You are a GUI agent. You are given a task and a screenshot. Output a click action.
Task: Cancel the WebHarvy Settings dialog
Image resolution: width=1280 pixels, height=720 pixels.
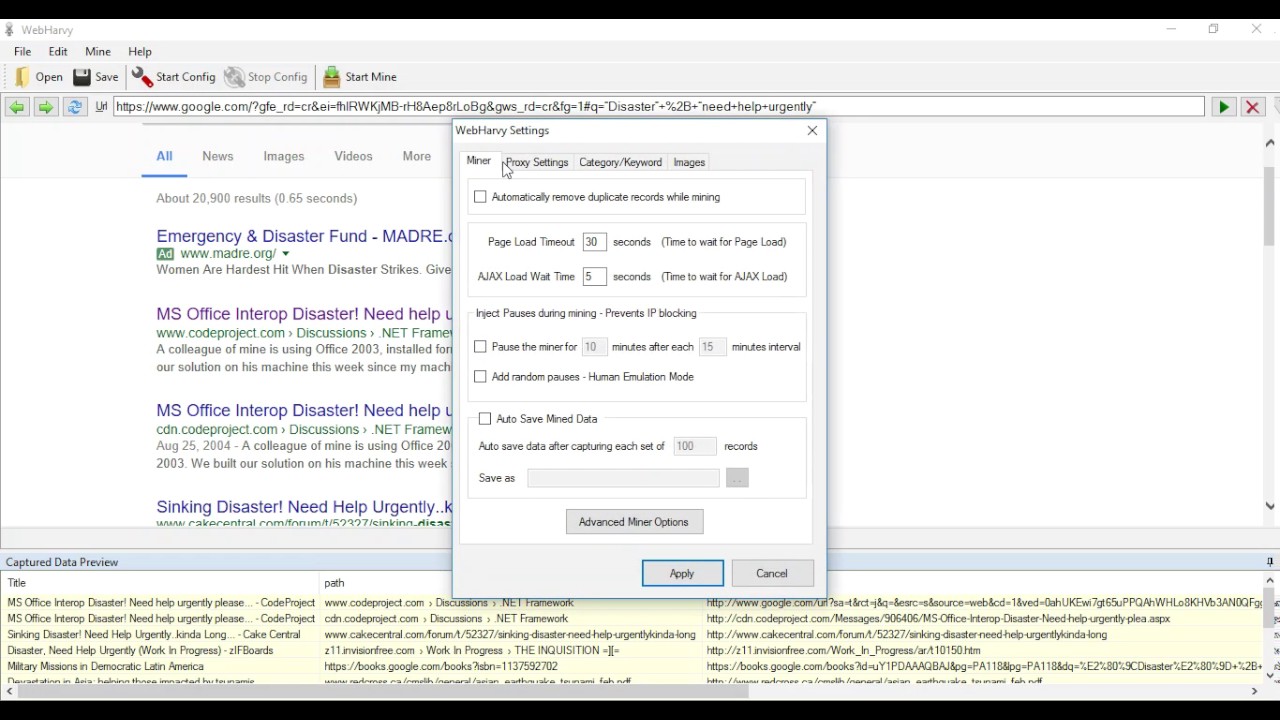pos(772,573)
